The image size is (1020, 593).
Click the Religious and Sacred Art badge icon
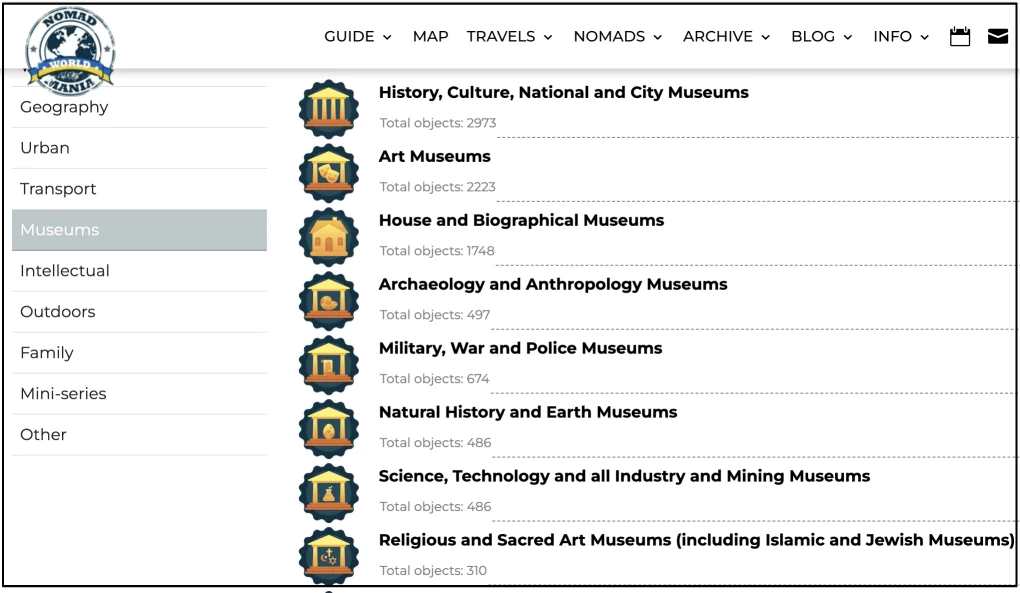coord(328,556)
